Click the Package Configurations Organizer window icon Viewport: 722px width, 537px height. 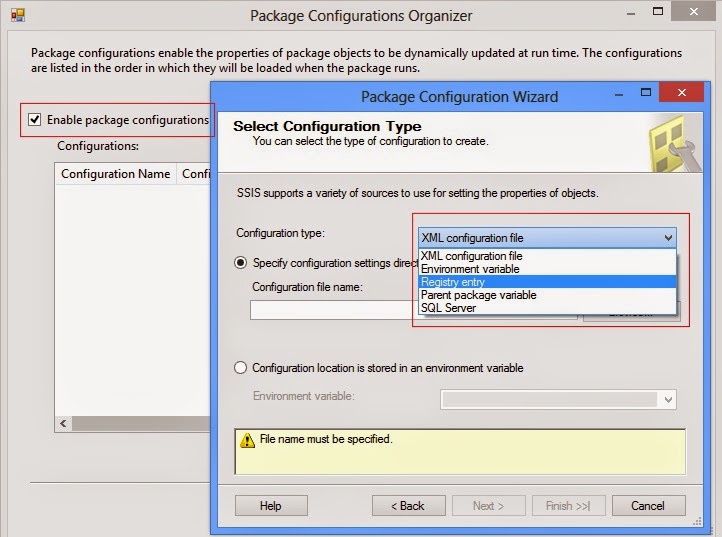click(x=18, y=15)
